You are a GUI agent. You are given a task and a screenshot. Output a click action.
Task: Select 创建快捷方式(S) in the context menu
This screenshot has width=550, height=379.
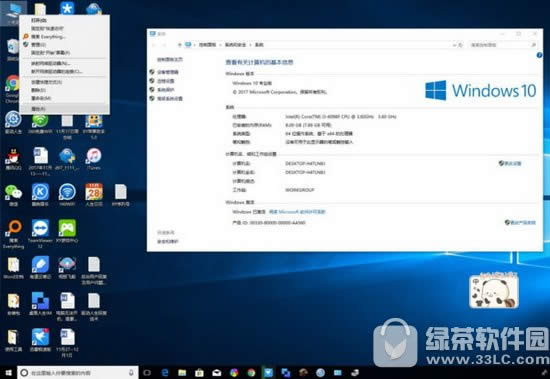(x=47, y=82)
